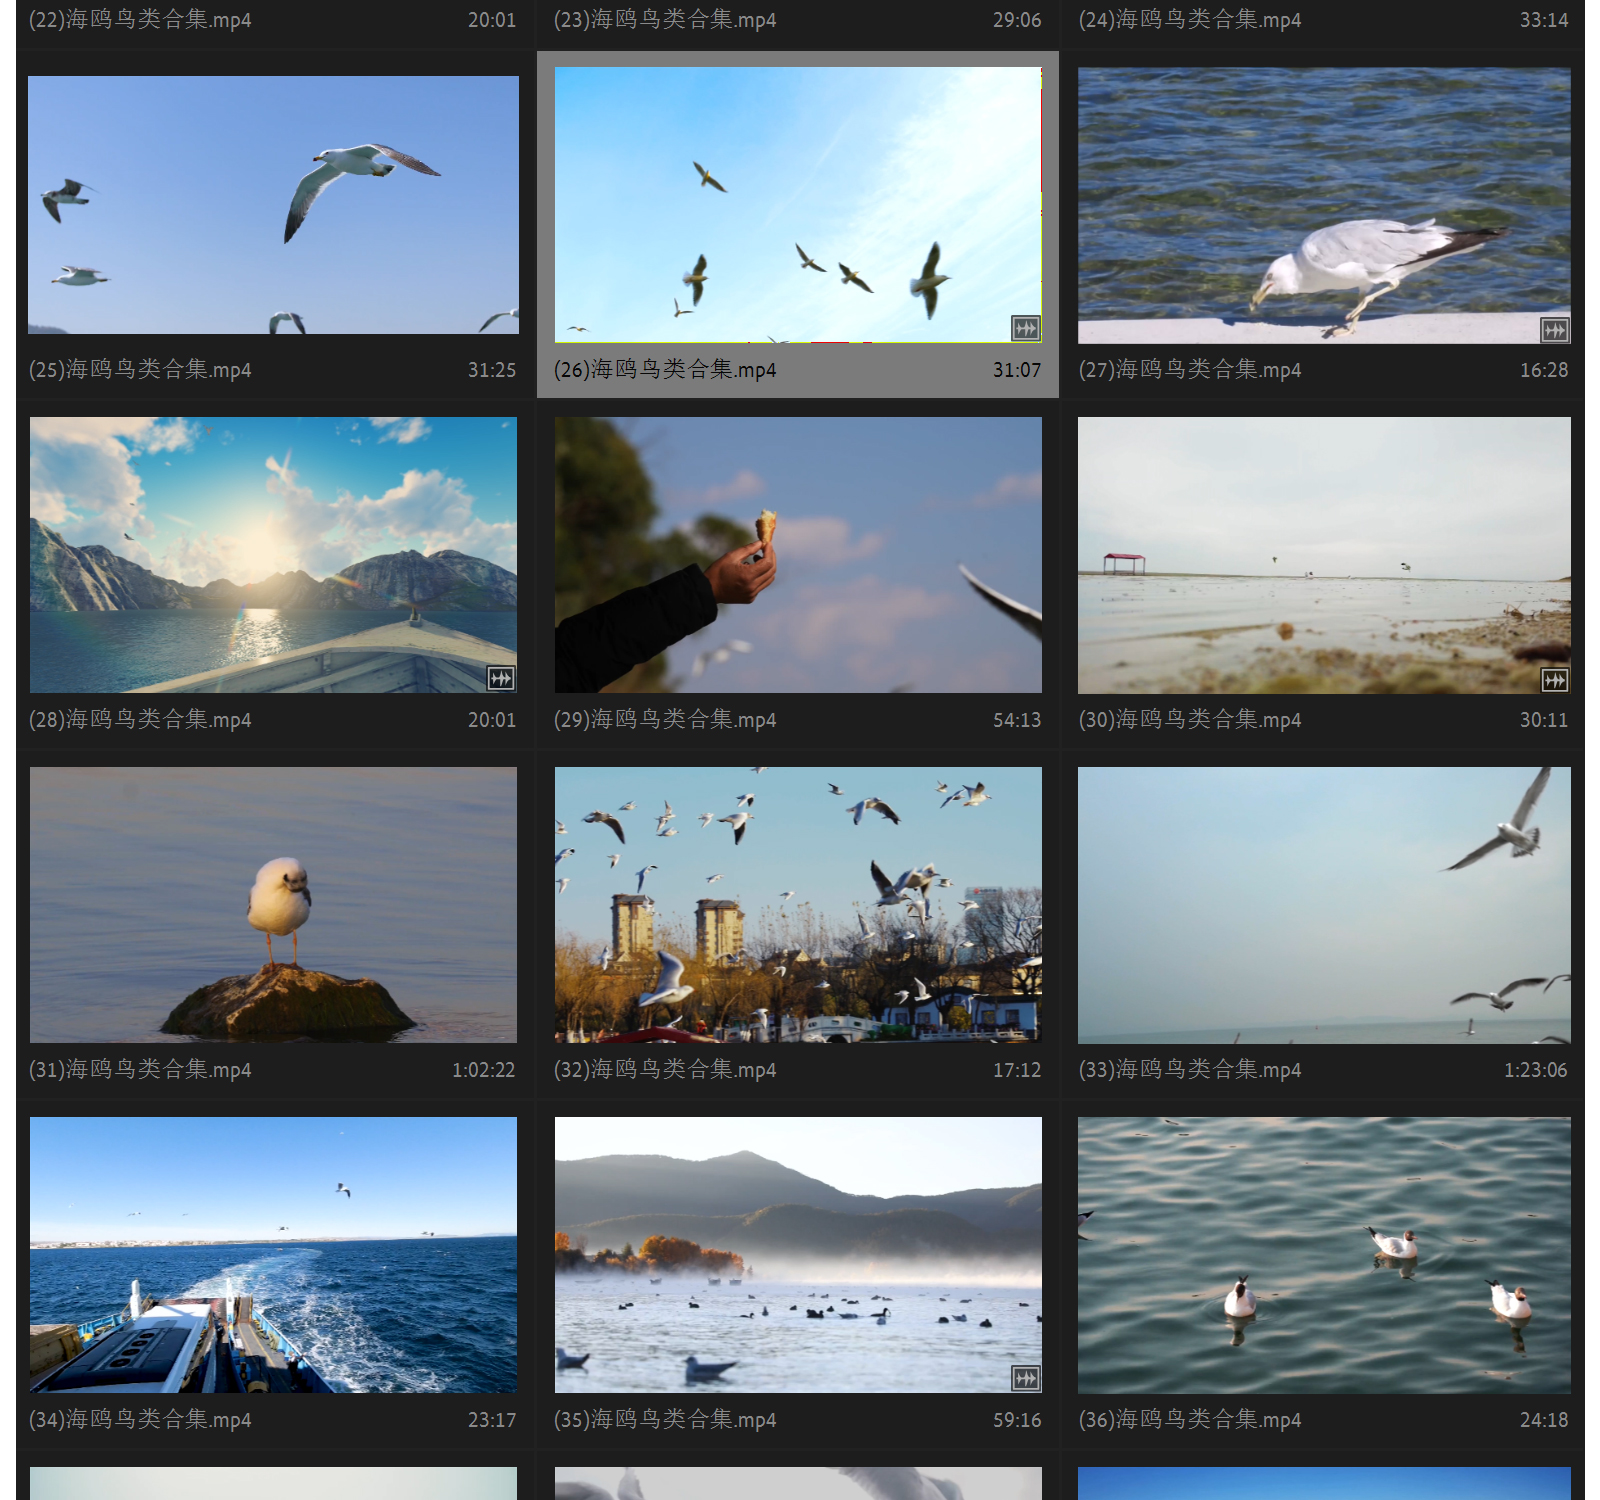This screenshot has width=1600, height=1500.
Task: Click the file name (30)海鸥鸟类合集.mp4
Action: click(x=1190, y=720)
